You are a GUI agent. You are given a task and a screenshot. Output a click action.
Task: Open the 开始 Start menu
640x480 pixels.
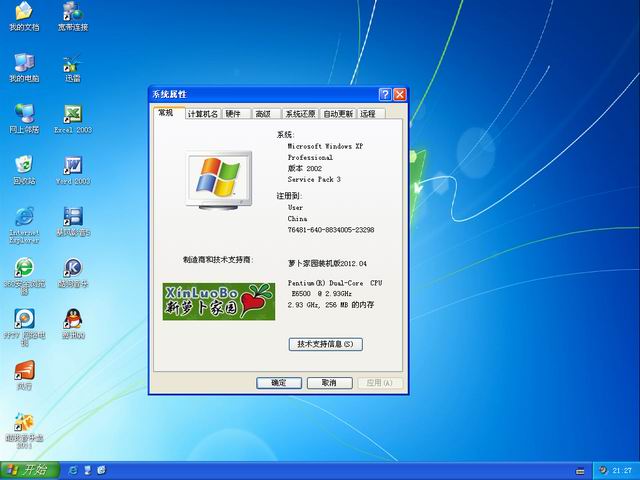(30, 470)
